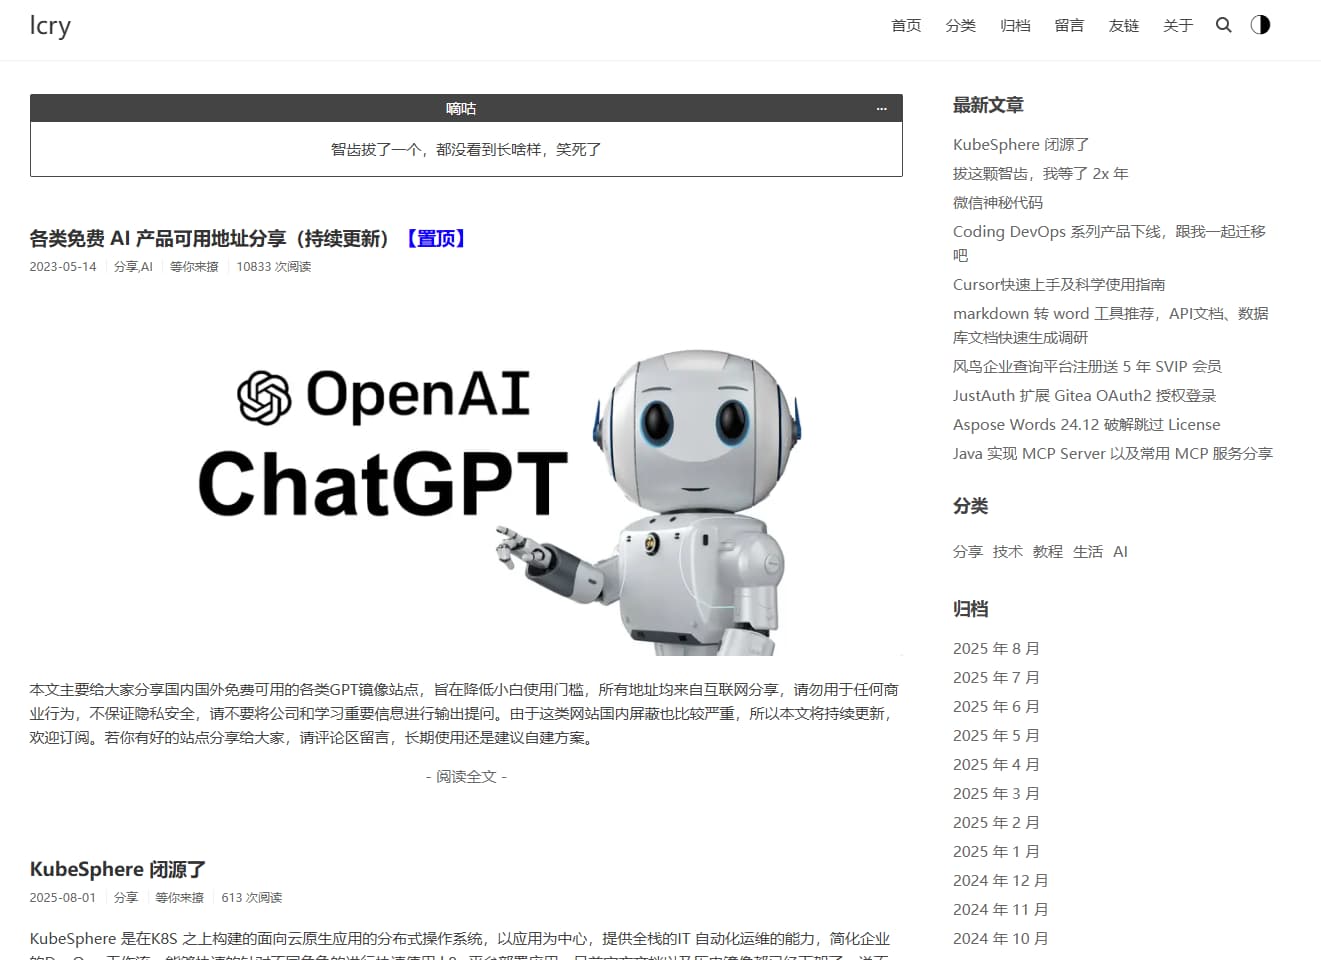Click the lcry site logo

(50, 26)
